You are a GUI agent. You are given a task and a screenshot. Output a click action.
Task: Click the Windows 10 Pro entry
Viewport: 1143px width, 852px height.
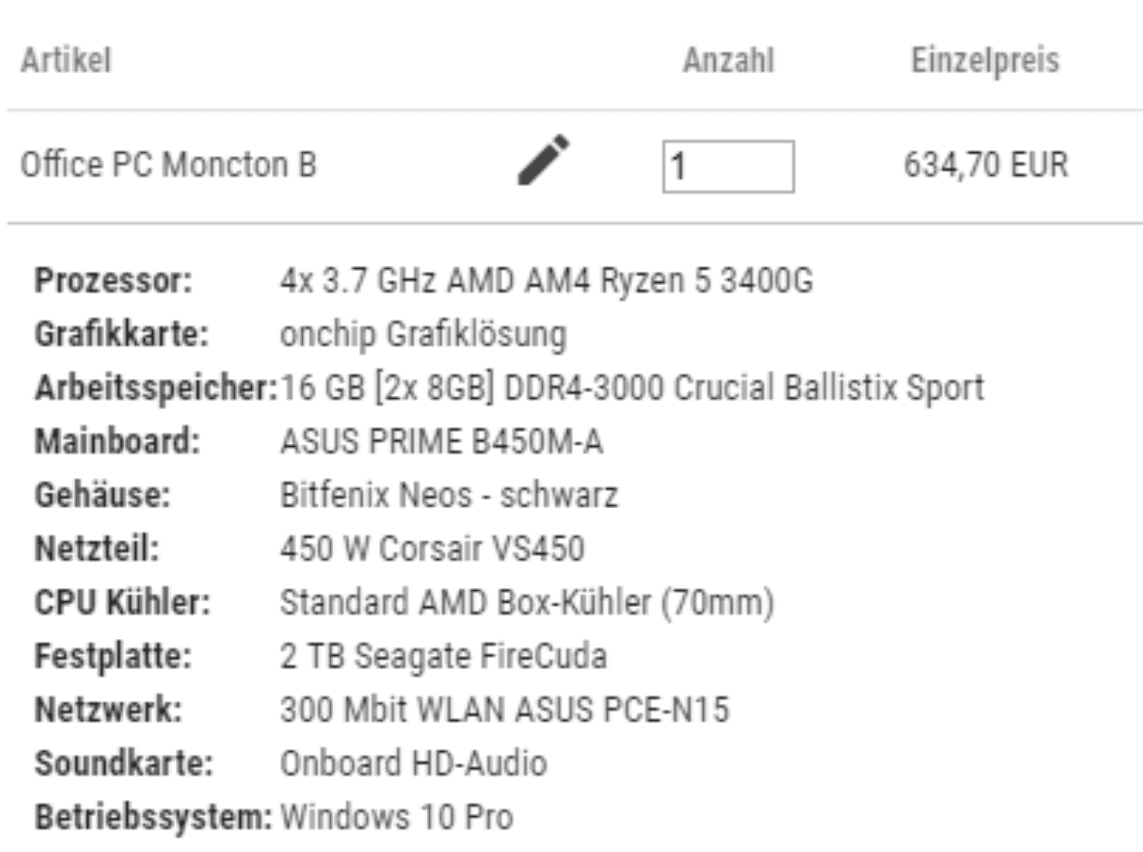(396, 818)
